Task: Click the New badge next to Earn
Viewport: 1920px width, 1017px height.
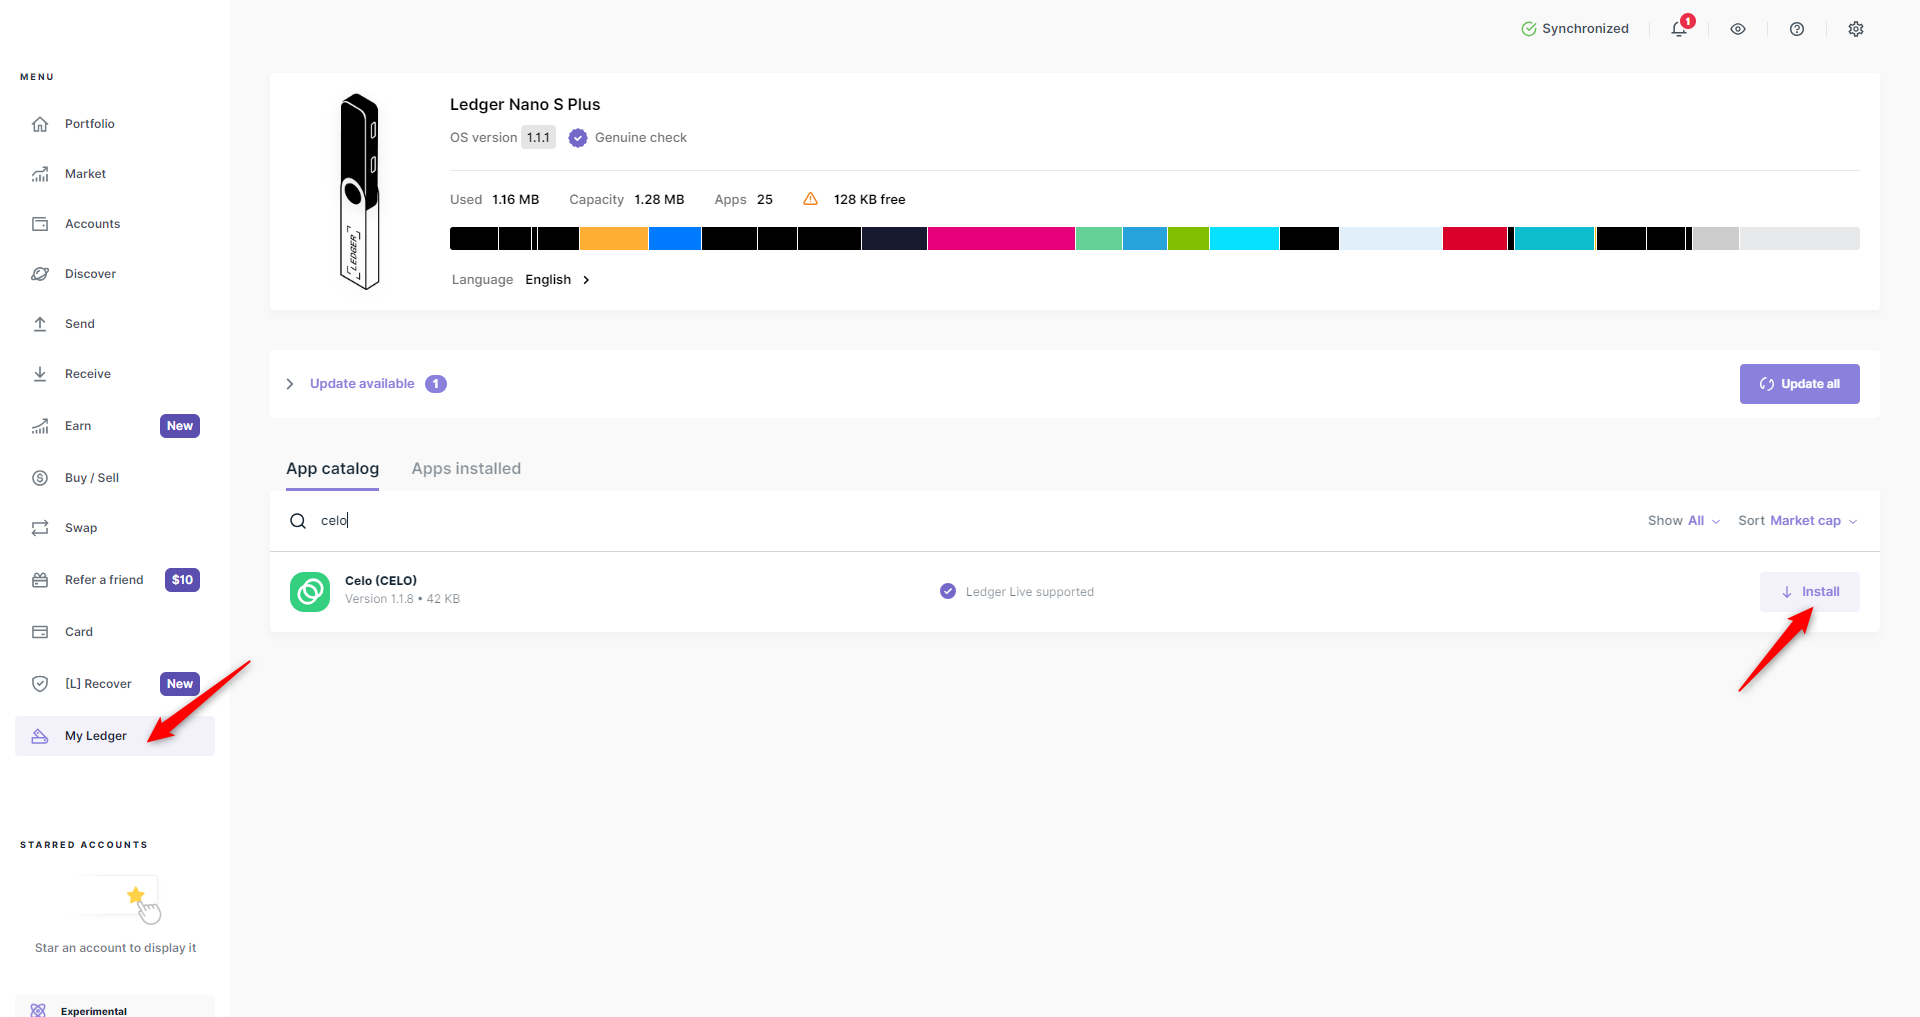Action: 180,426
